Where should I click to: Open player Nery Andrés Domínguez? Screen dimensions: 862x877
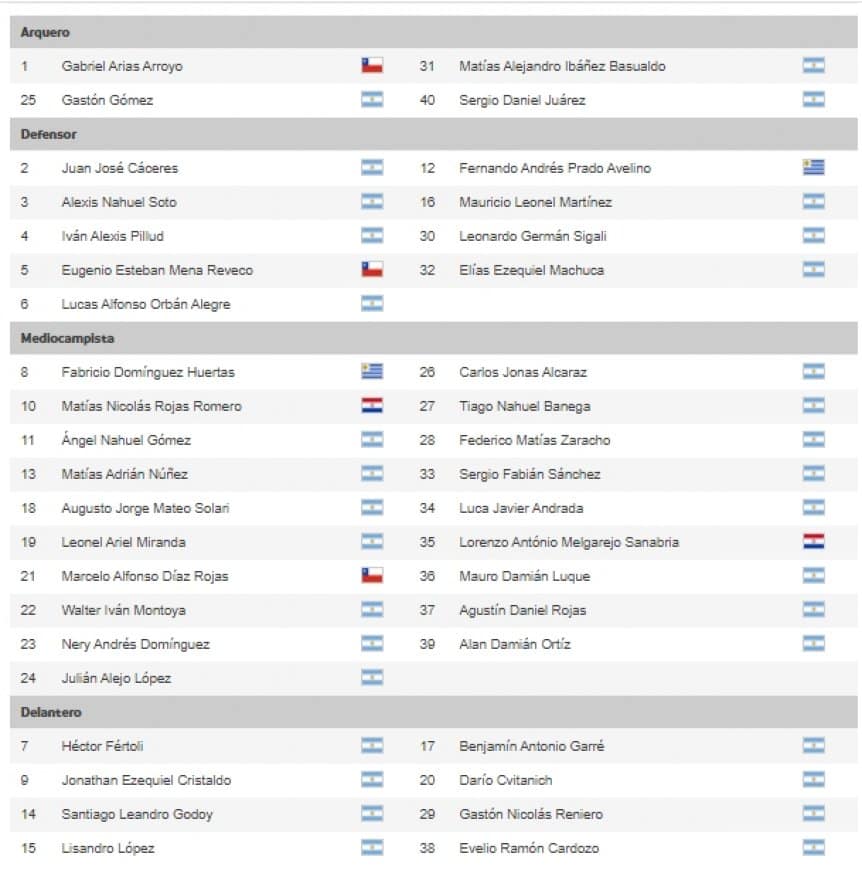point(135,644)
